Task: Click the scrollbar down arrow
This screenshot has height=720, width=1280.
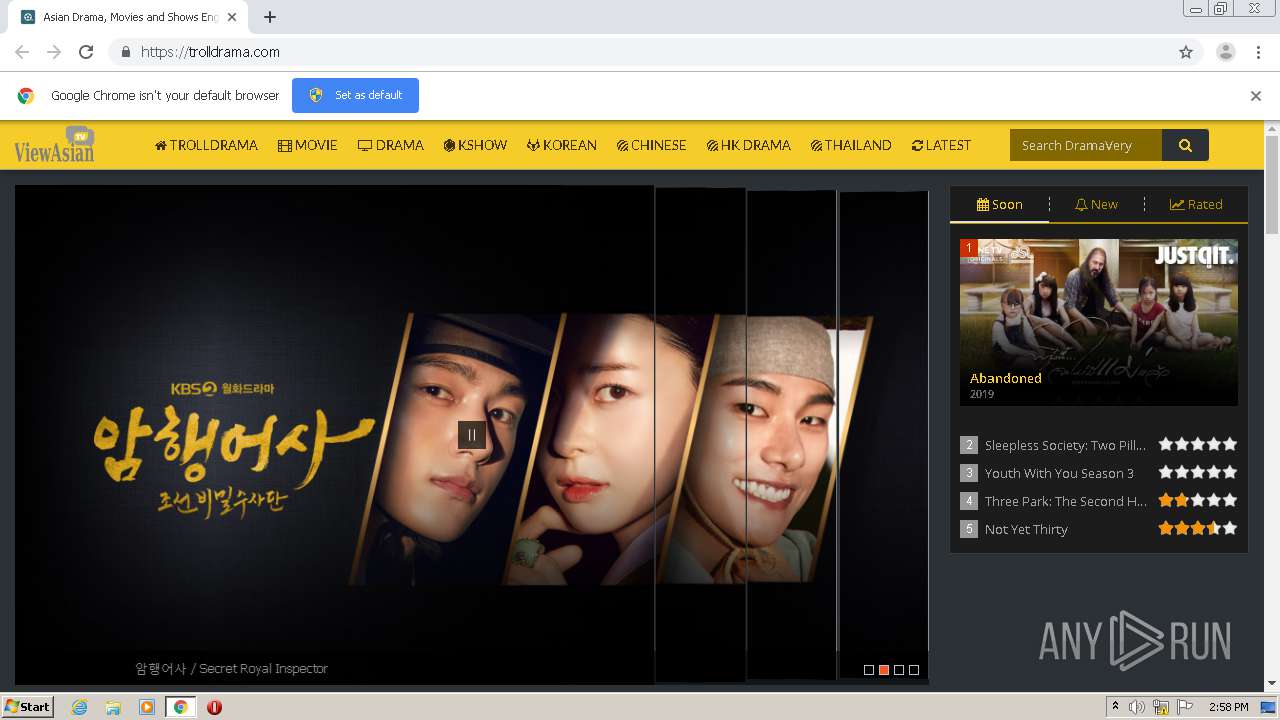Action: pos(1272,683)
